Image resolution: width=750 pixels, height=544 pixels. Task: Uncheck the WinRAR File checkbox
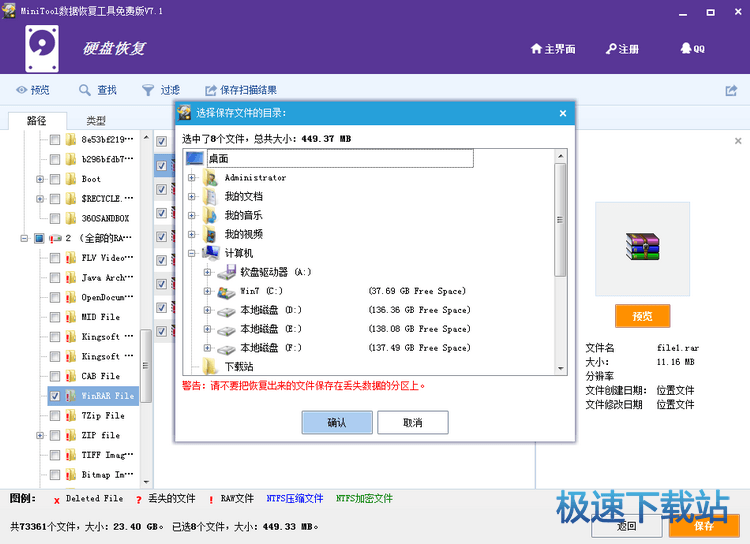click(x=55, y=396)
